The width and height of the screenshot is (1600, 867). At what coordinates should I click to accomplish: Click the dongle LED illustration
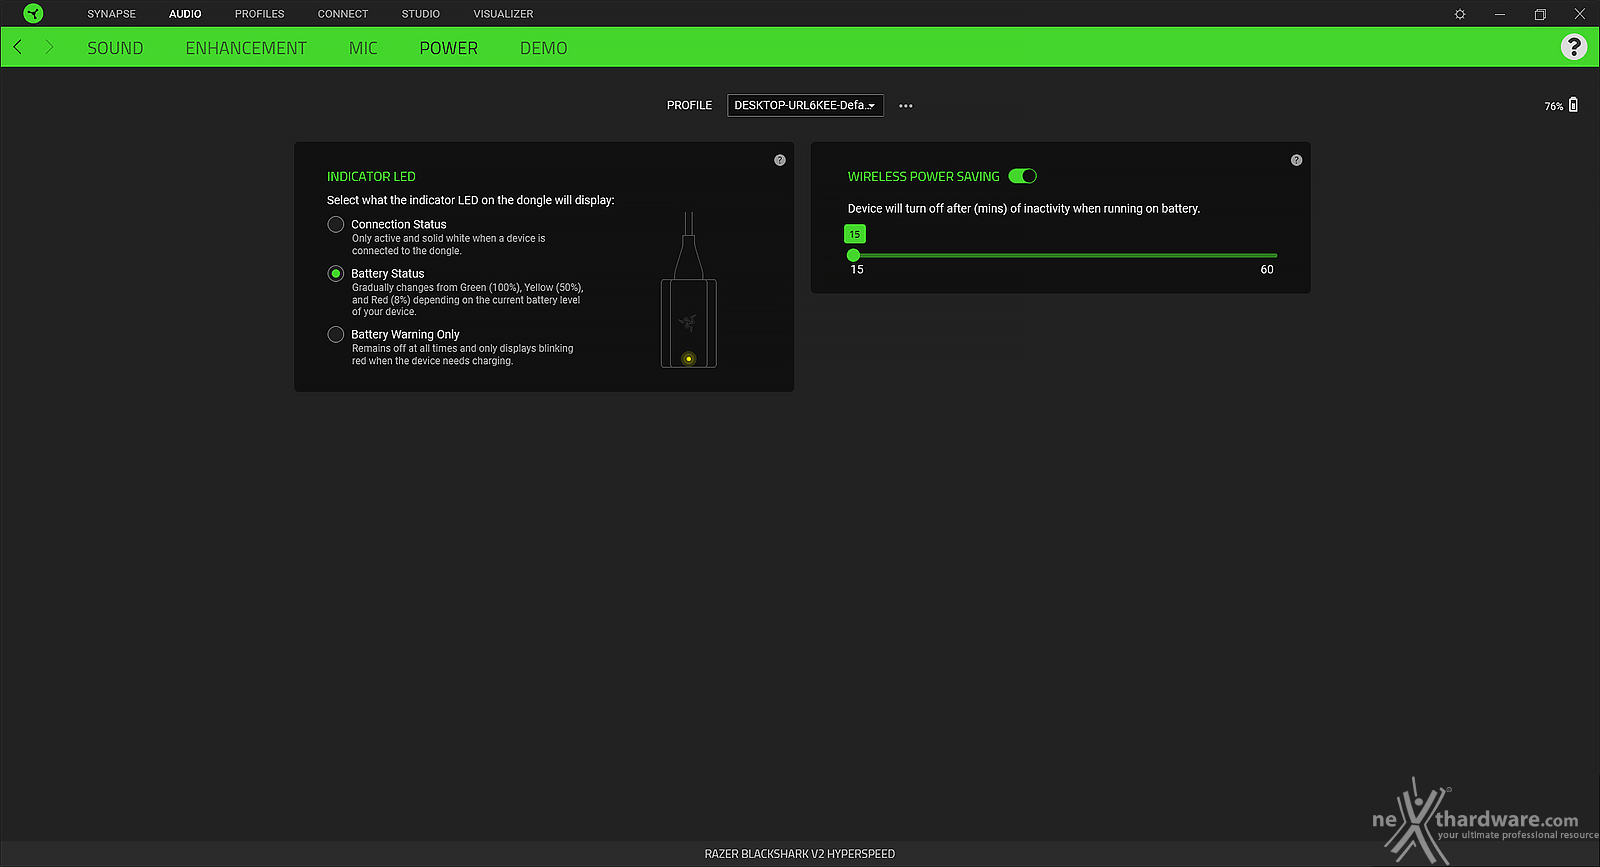click(688, 291)
